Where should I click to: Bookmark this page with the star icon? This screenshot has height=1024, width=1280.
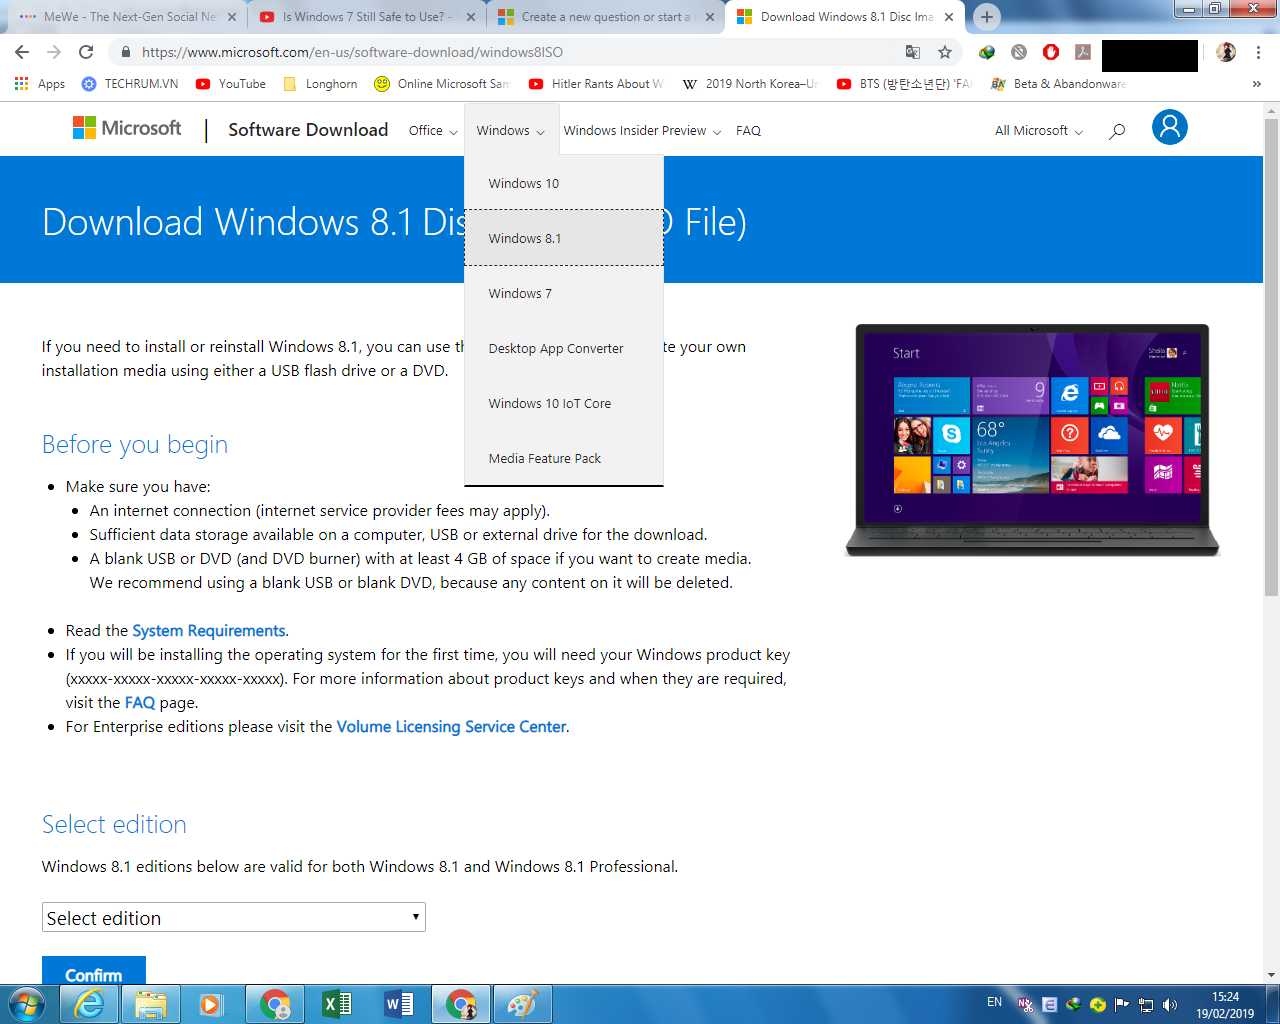(x=945, y=52)
